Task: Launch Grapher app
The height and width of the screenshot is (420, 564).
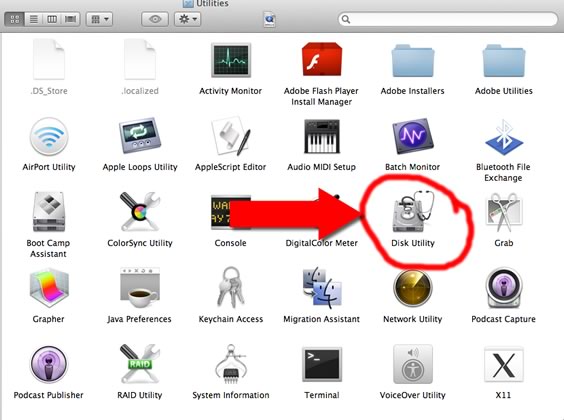Action: click(49, 288)
